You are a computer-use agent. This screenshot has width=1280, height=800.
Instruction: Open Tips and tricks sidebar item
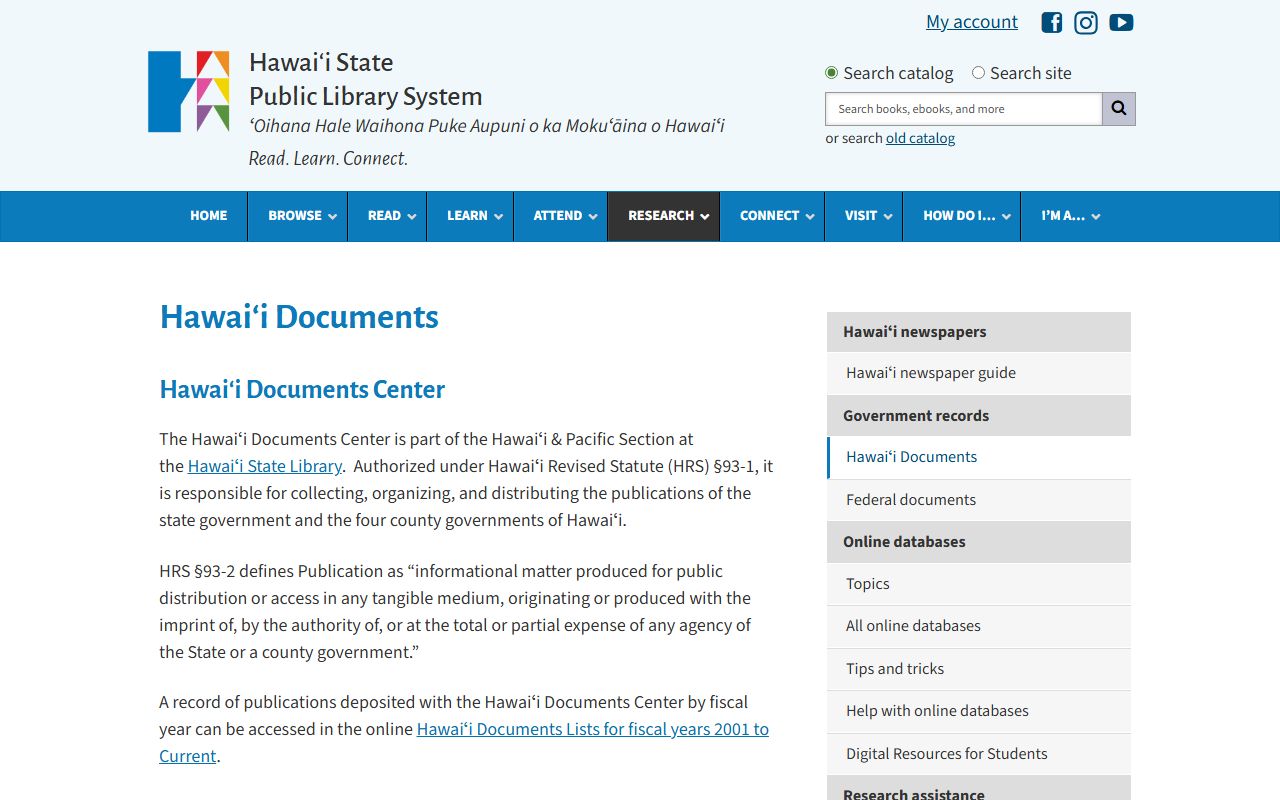click(979, 669)
